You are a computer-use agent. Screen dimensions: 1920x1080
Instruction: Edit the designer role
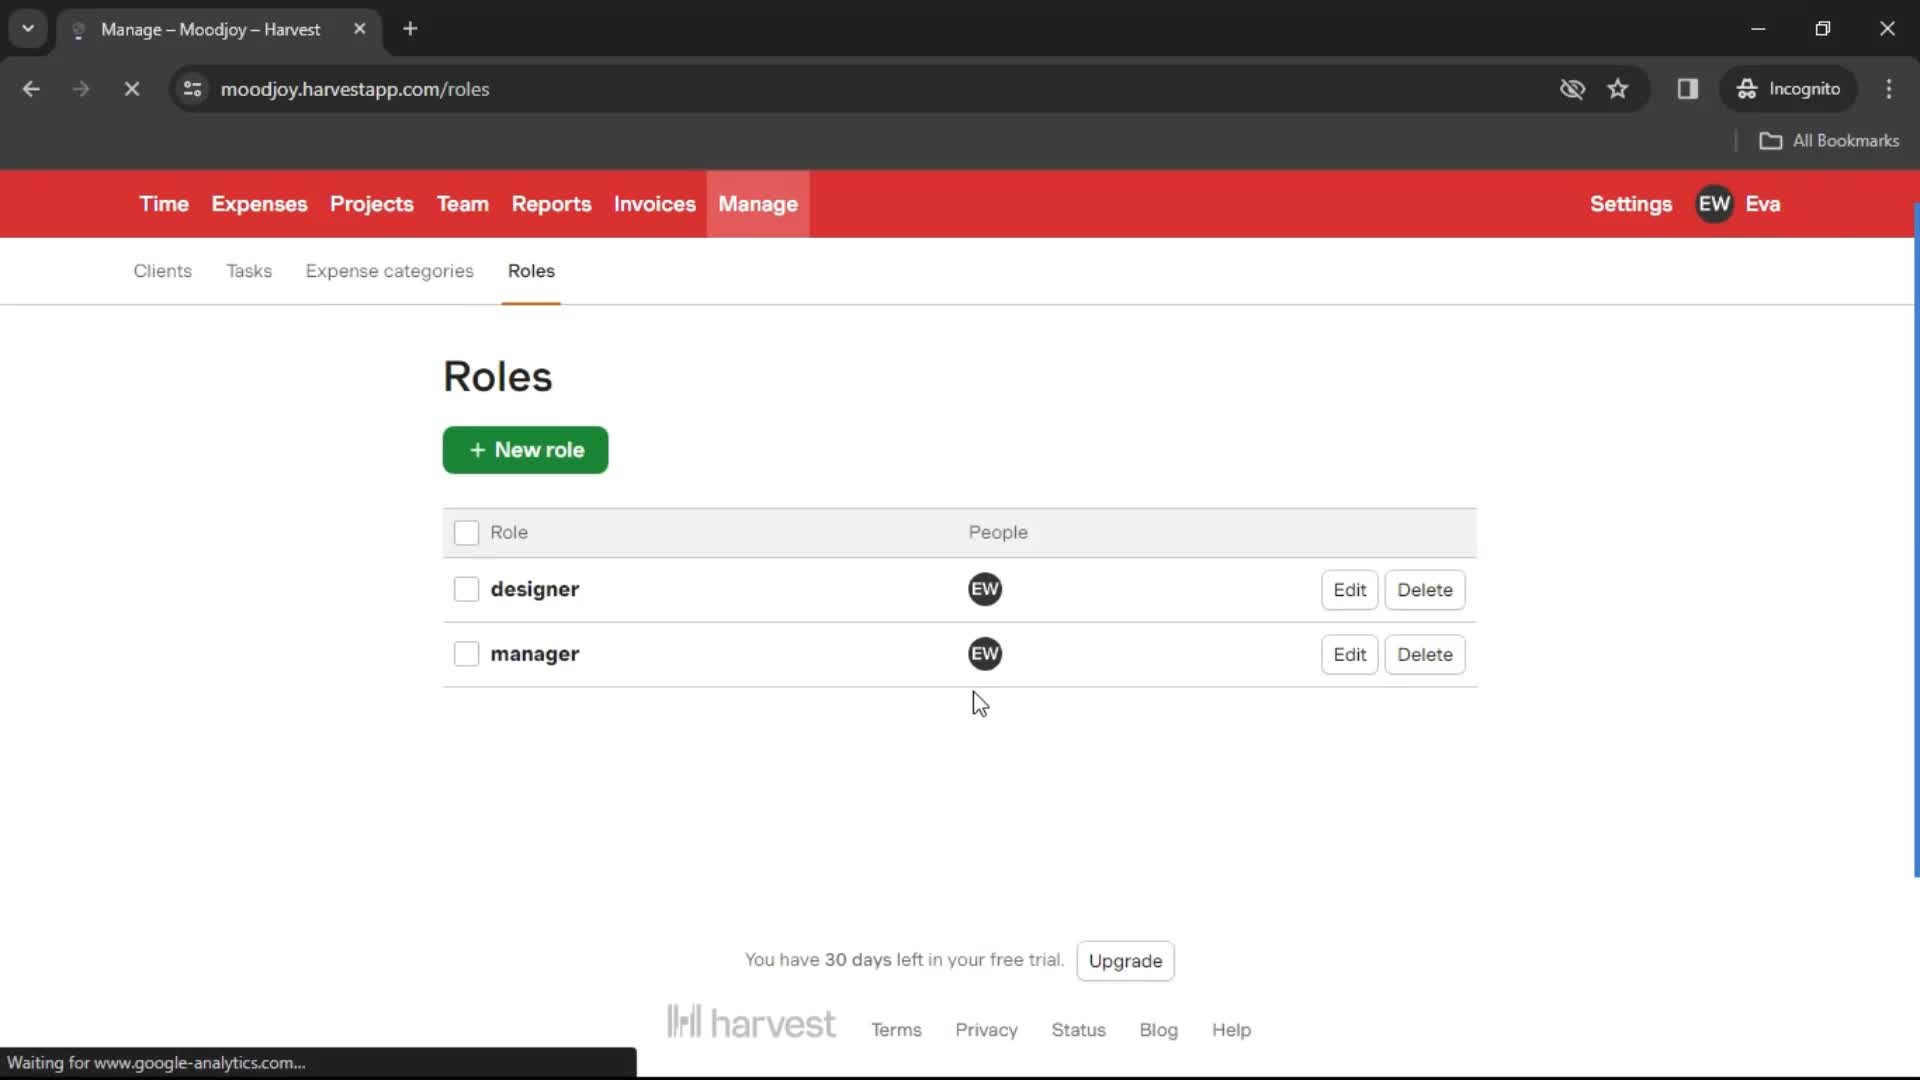point(1349,589)
